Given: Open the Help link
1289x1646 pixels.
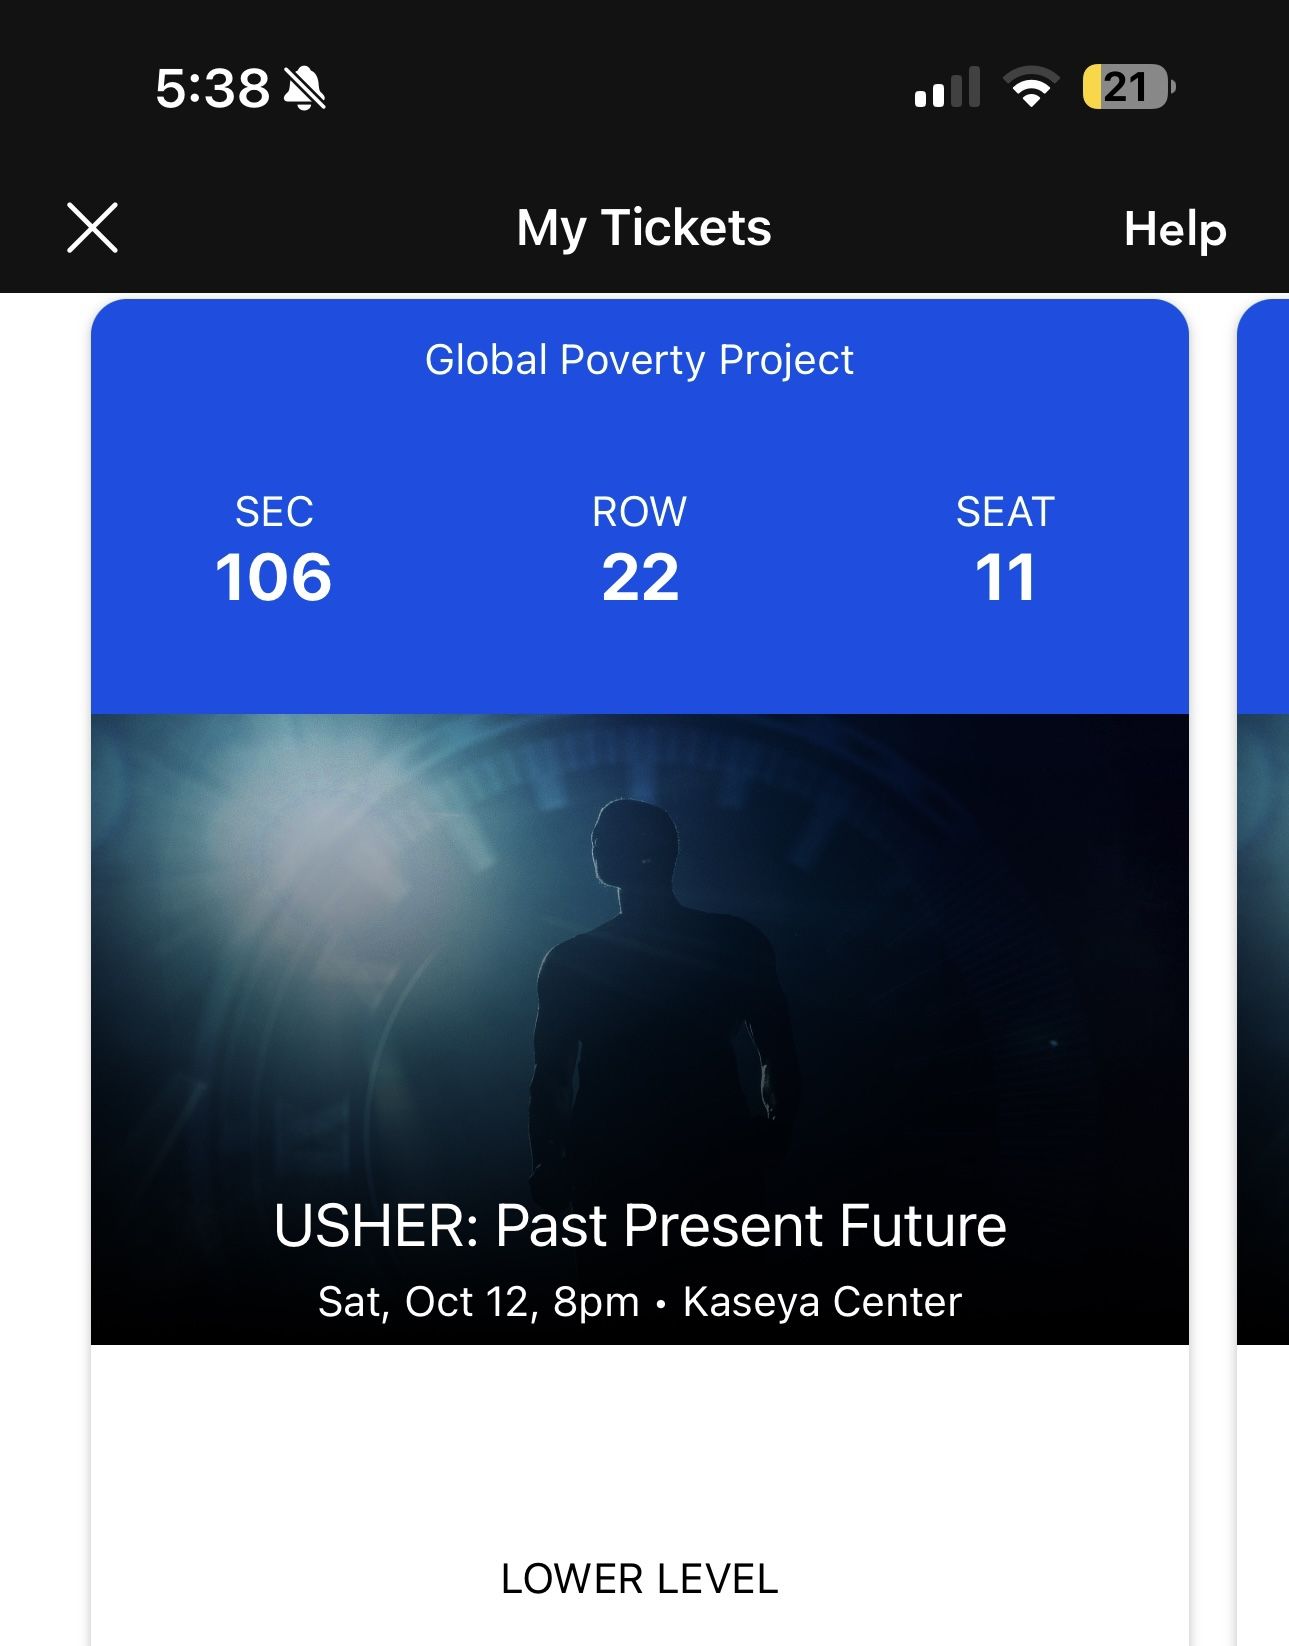Looking at the screenshot, I should (1174, 229).
